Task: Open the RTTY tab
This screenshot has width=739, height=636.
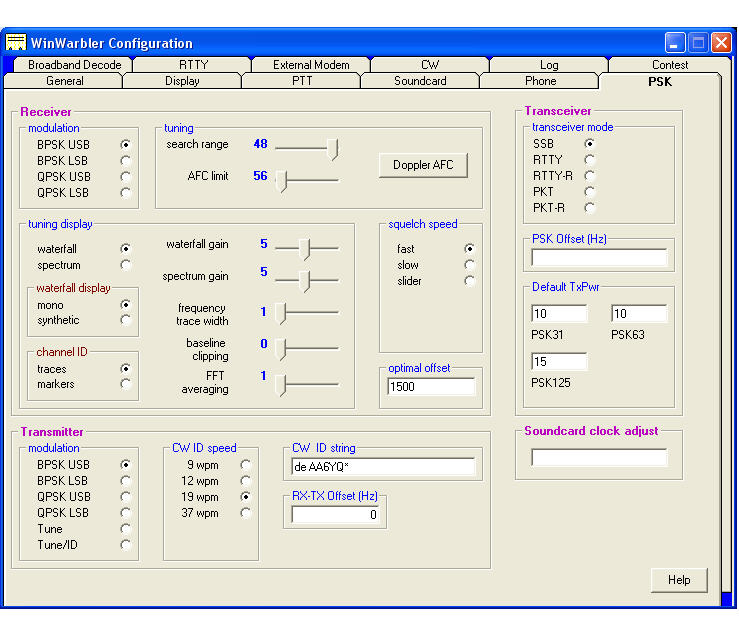Action: pyautogui.click(x=193, y=65)
